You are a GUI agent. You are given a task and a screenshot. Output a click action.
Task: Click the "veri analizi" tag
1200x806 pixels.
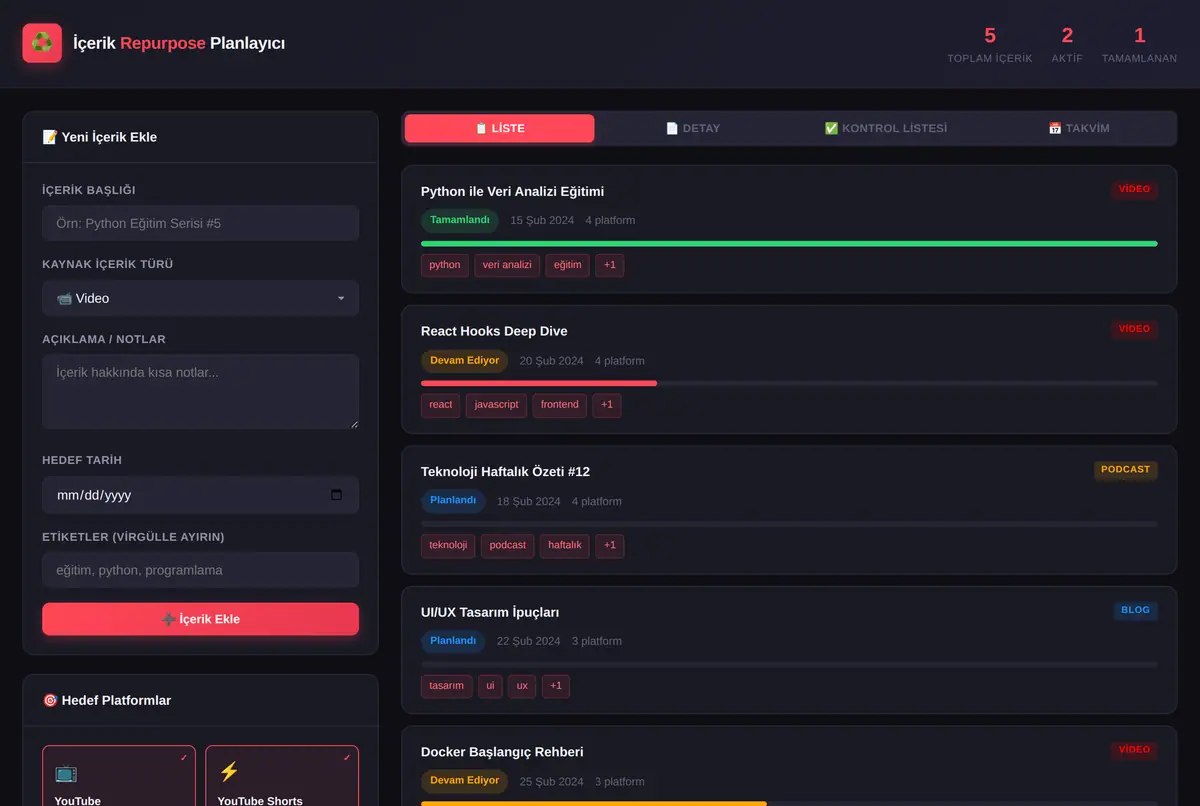tap(507, 265)
